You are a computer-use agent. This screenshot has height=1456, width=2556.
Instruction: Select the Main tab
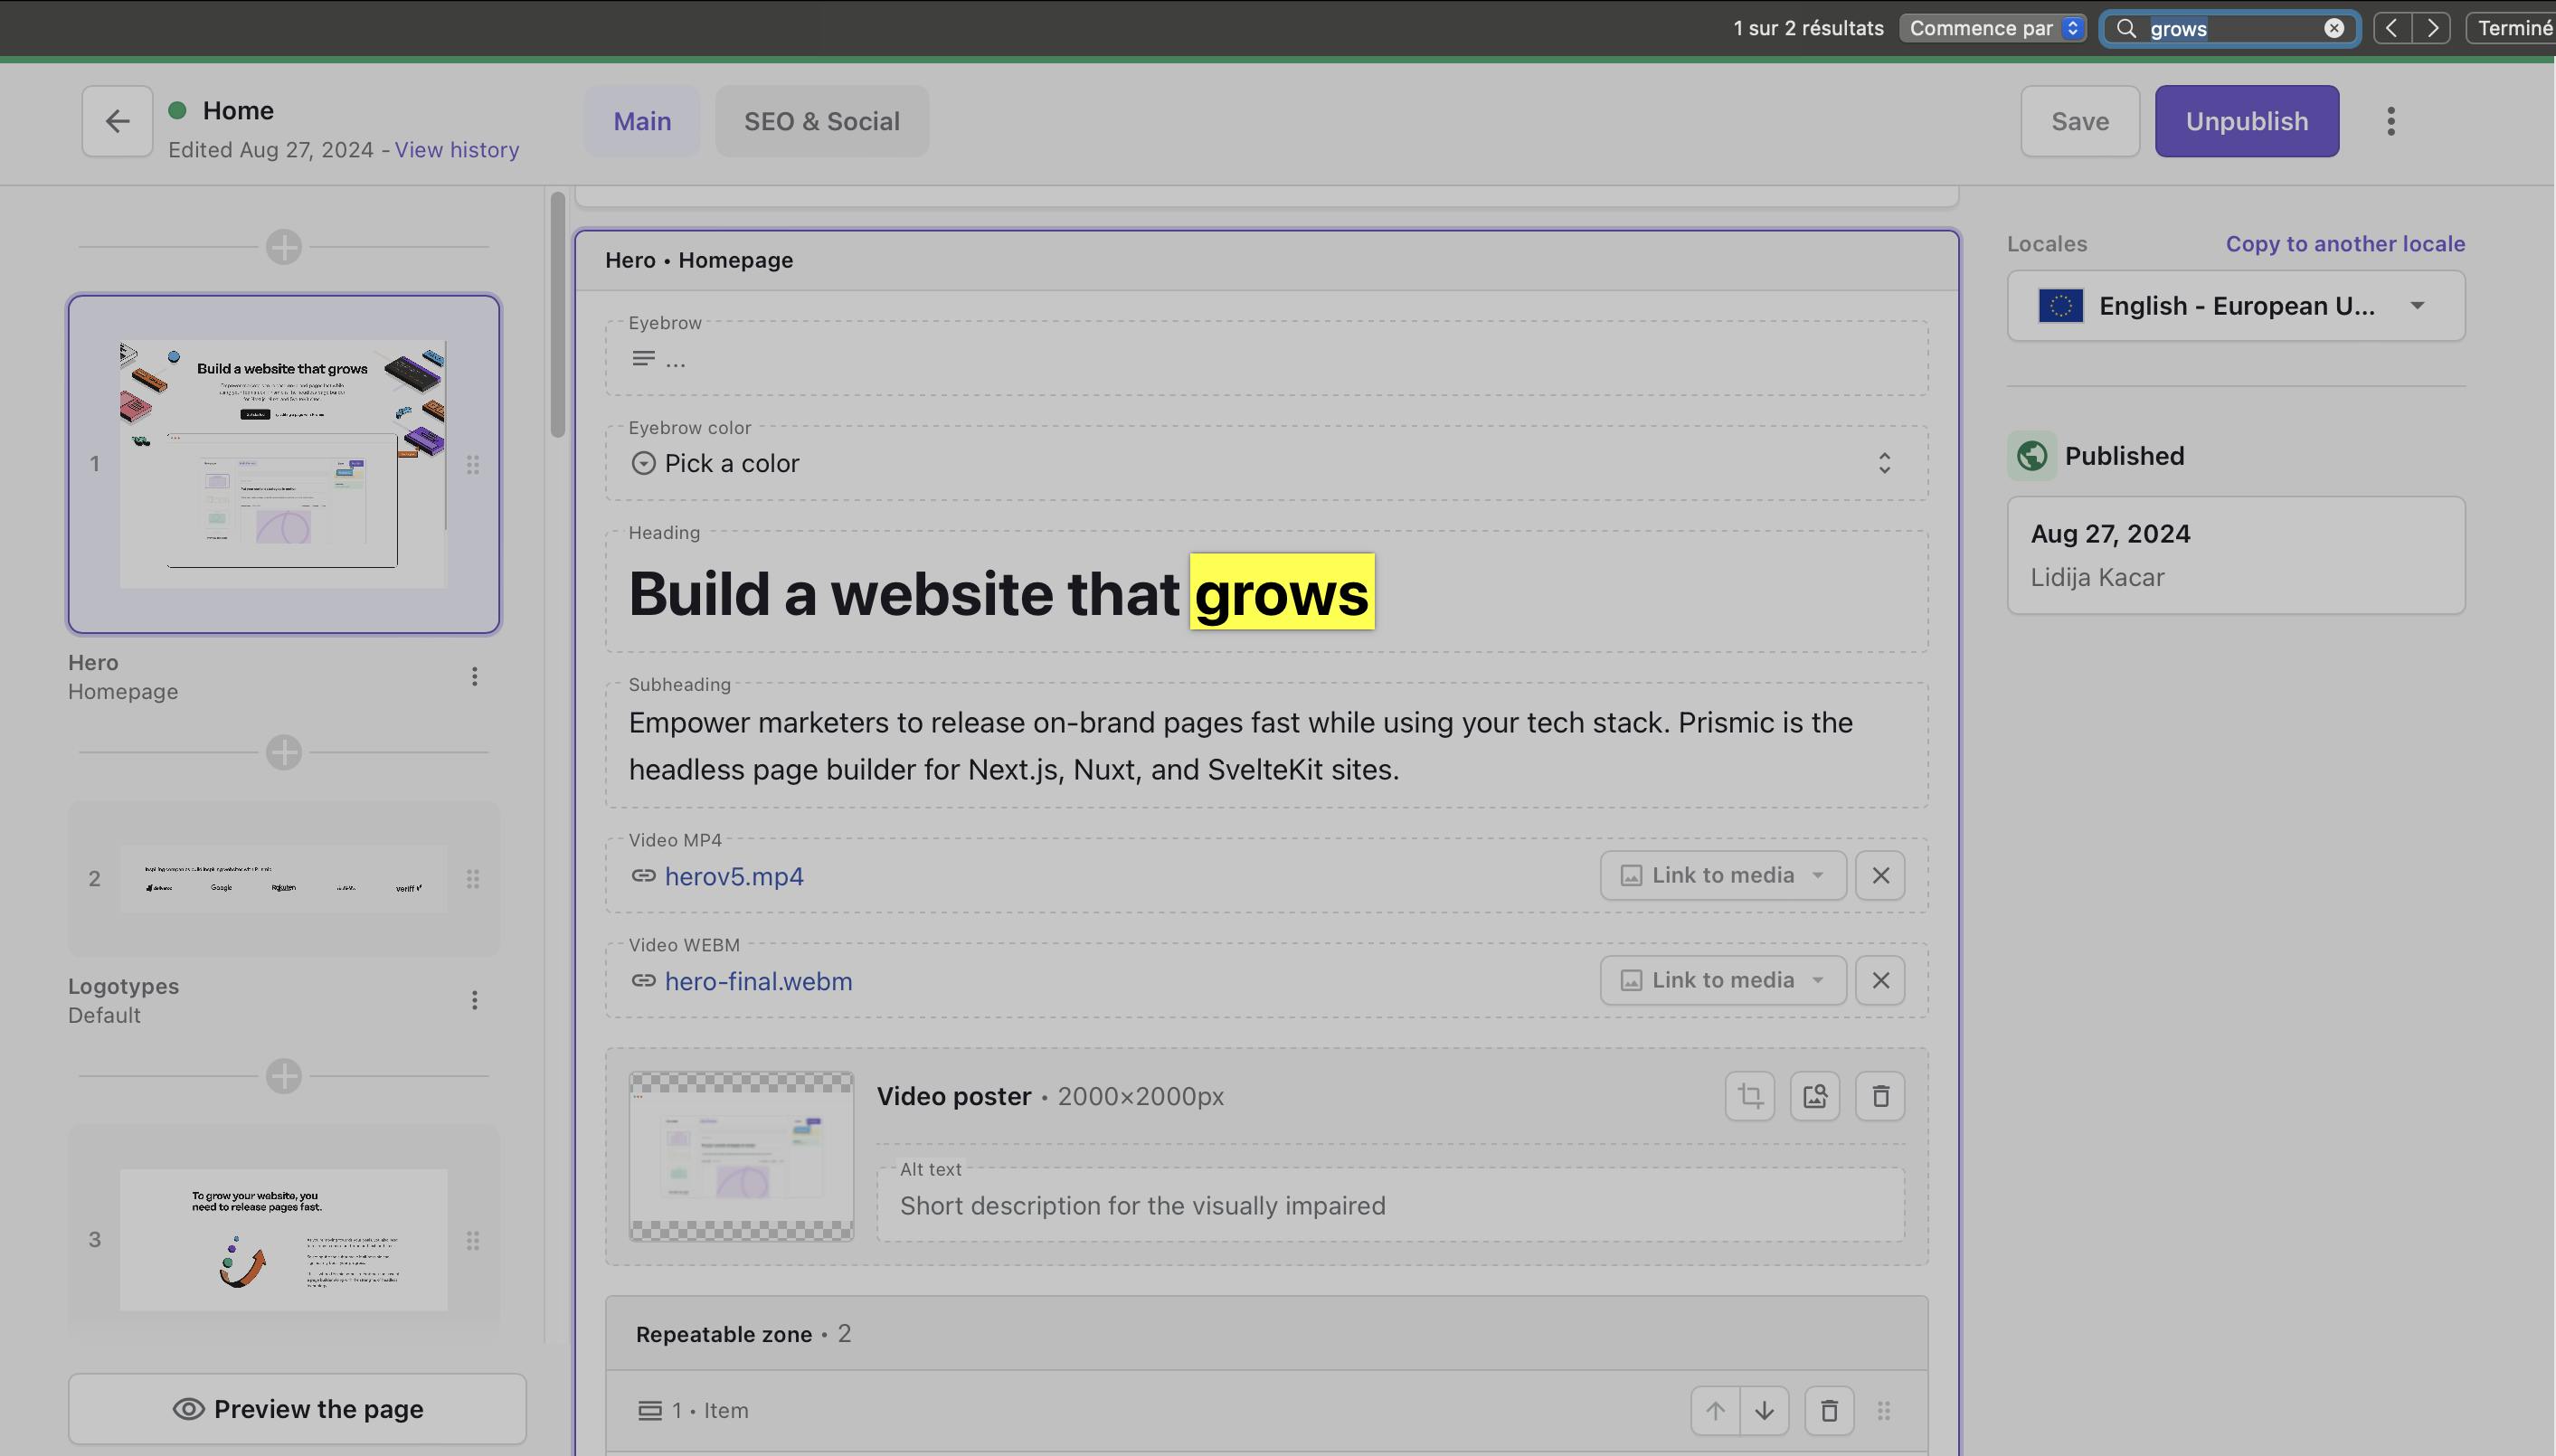pyautogui.click(x=641, y=121)
